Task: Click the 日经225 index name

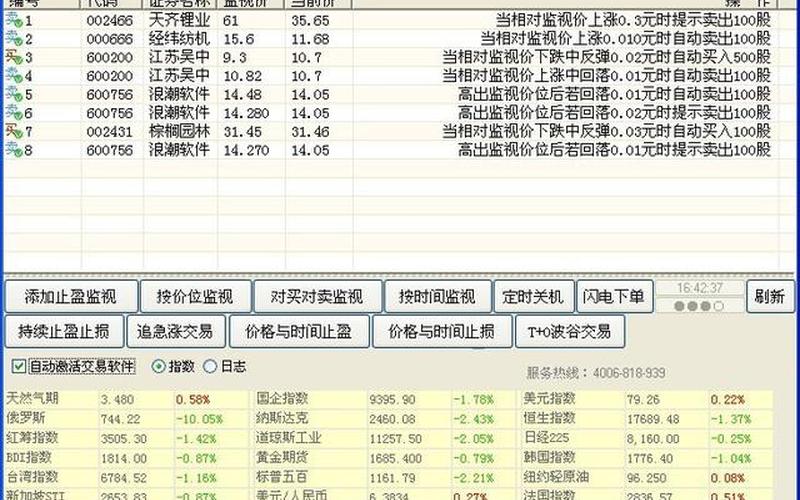Action: pyautogui.click(x=546, y=438)
